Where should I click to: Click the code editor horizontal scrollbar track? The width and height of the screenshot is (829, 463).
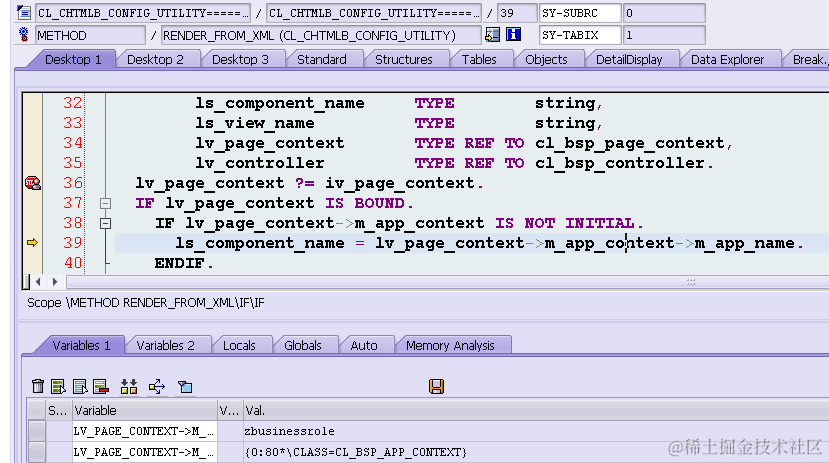coord(447,282)
